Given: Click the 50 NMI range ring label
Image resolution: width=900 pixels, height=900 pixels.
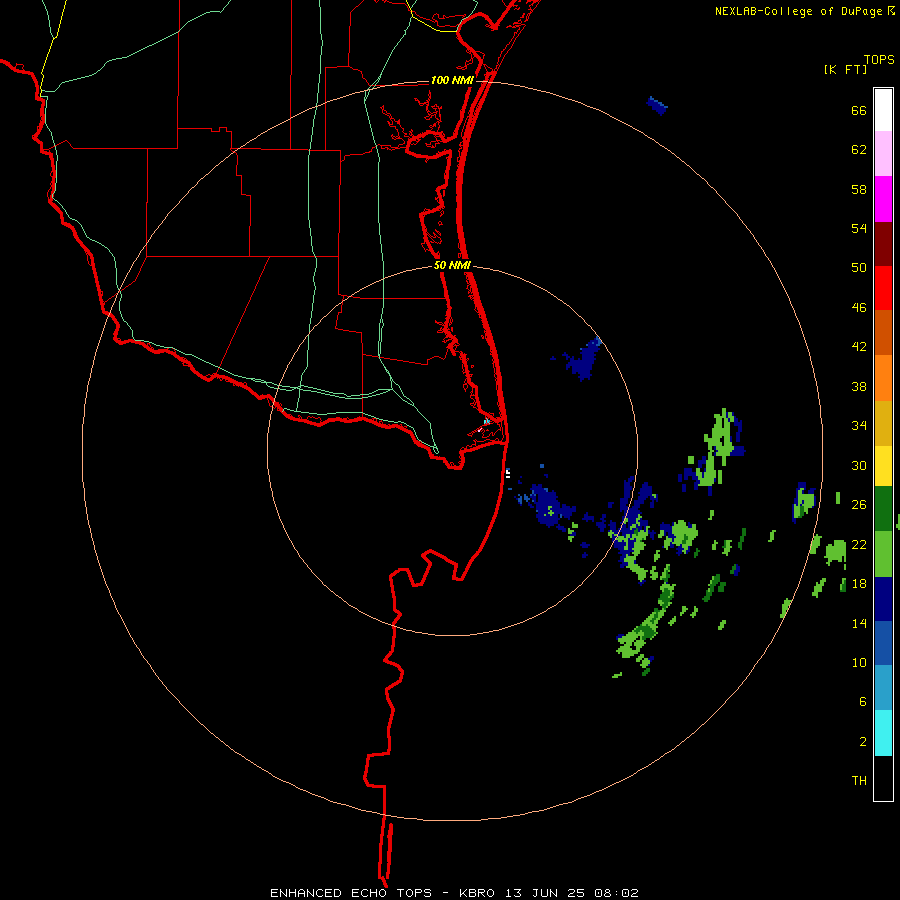Looking at the screenshot, I should (x=452, y=265).
